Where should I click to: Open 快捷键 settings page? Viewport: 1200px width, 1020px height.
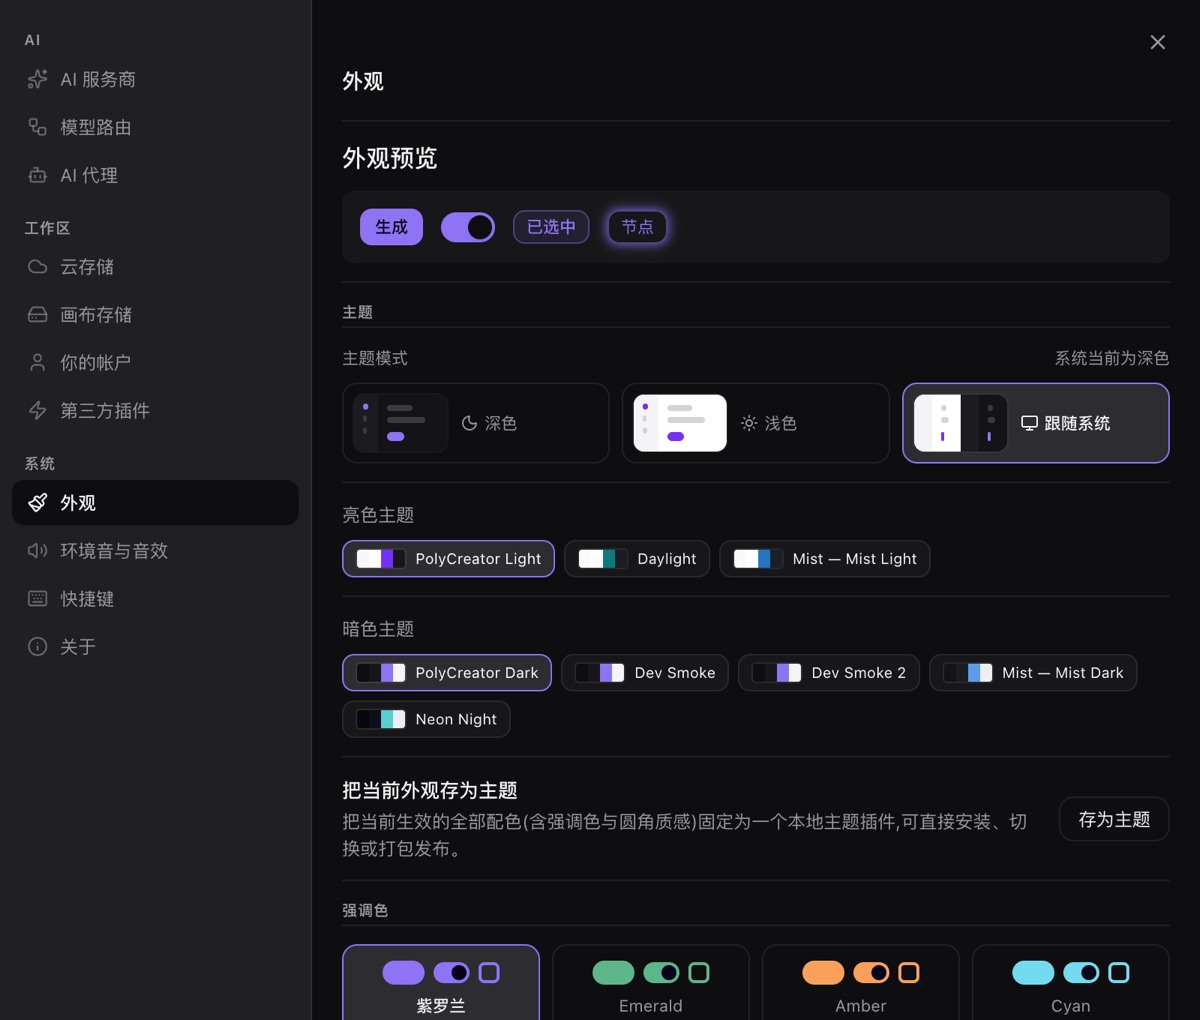pyautogui.click(x=155, y=599)
